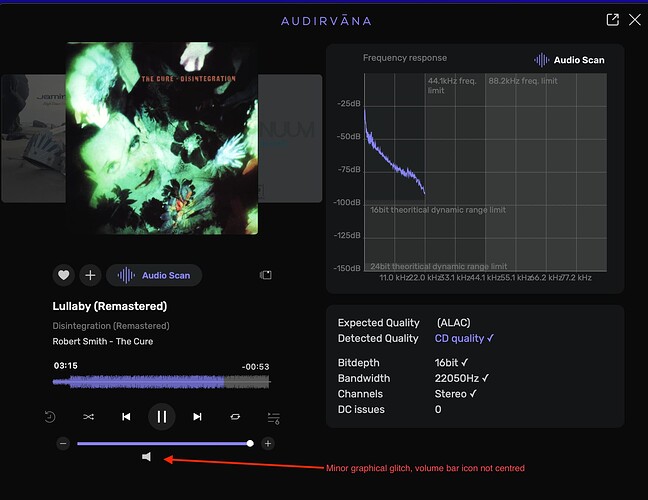The image size is (648, 500).
Task: Toggle repeat mode
Action: pos(235,417)
